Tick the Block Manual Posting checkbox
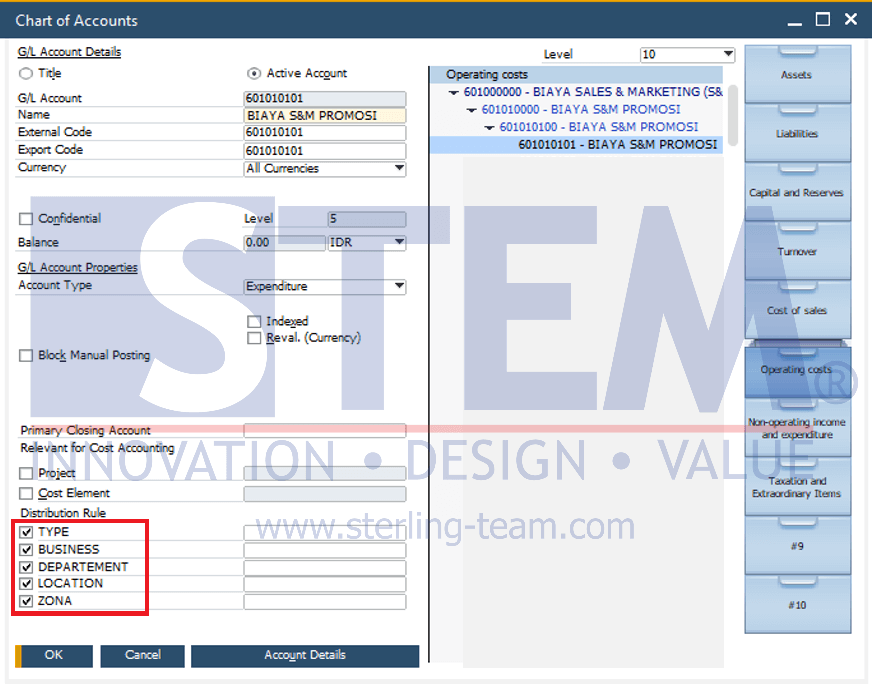872x686 pixels. 26,356
